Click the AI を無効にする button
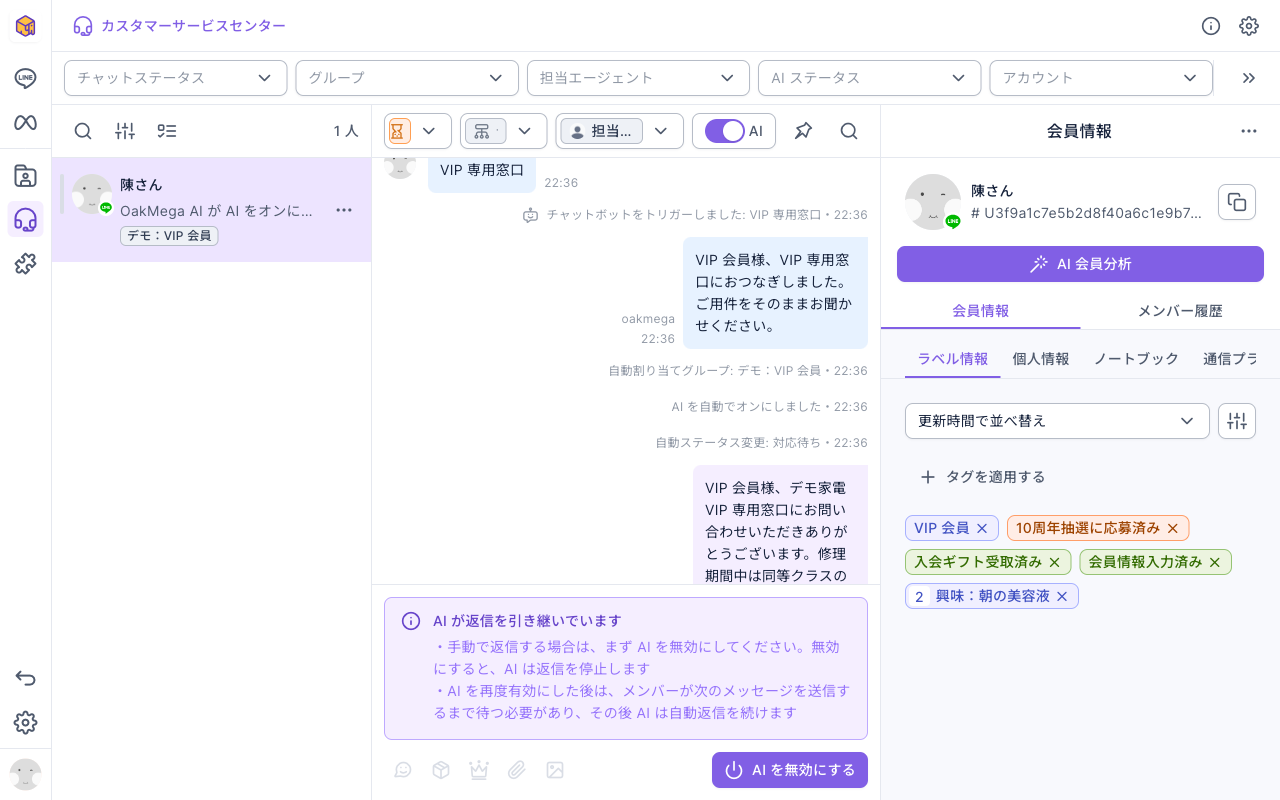The width and height of the screenshot is (1280, 800). pyautogui.click(x=790, y=770)
